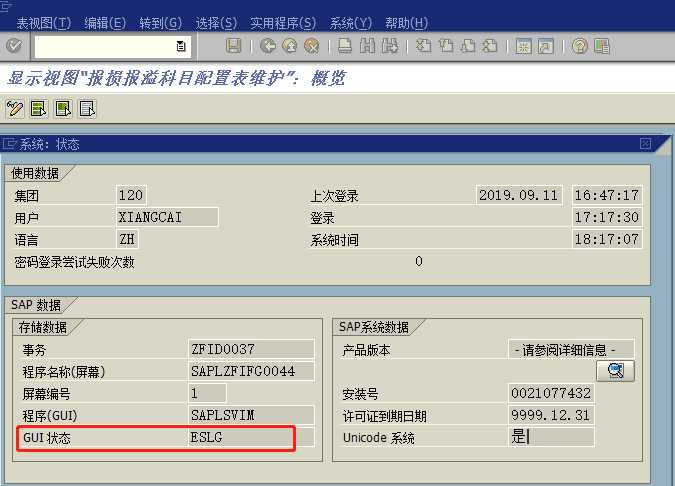The height and width of the screenshot is (486, 675).
Task: Click the yellow Help question mark icon
Action: (579, 46)
